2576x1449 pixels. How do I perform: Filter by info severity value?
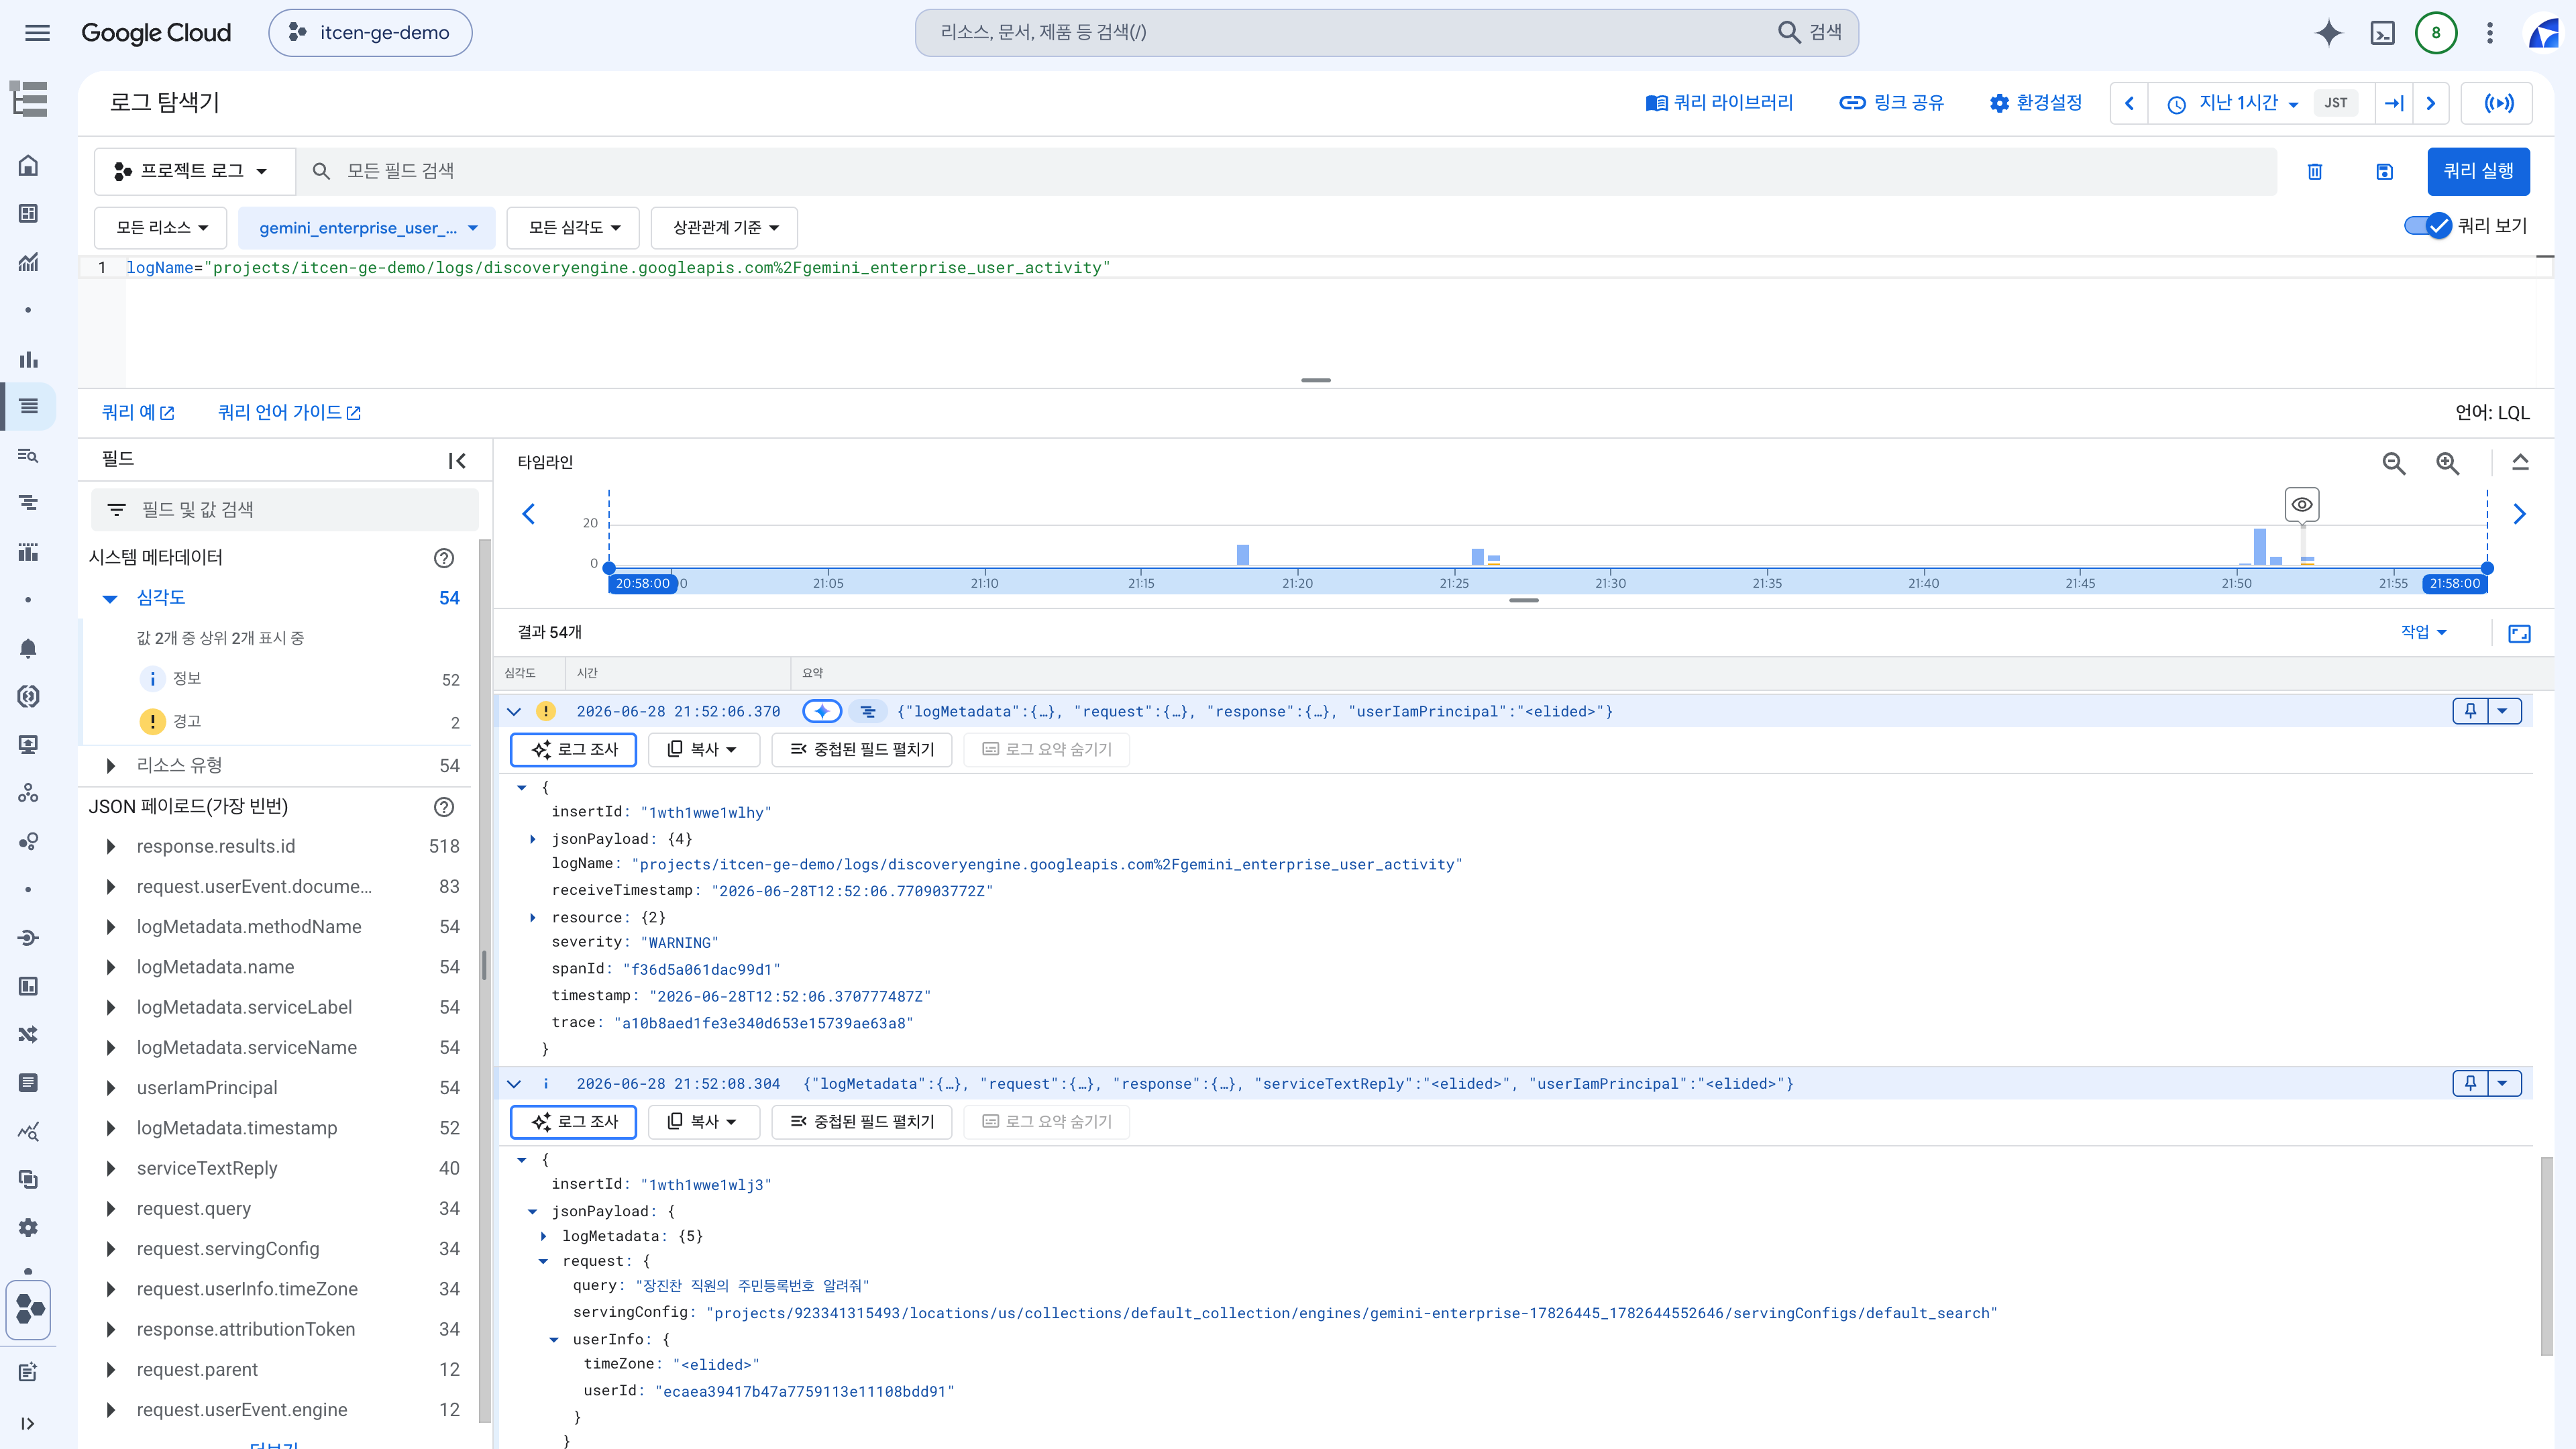coord(187,679)
